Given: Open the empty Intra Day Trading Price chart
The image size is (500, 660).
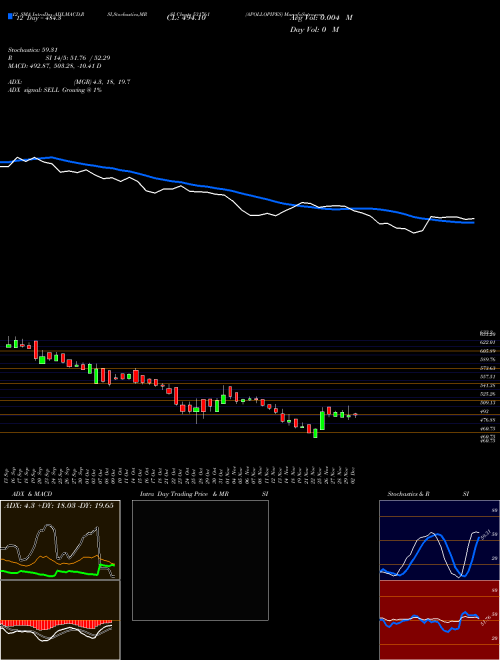Looking at the screenshot, I should coord(200,560).
